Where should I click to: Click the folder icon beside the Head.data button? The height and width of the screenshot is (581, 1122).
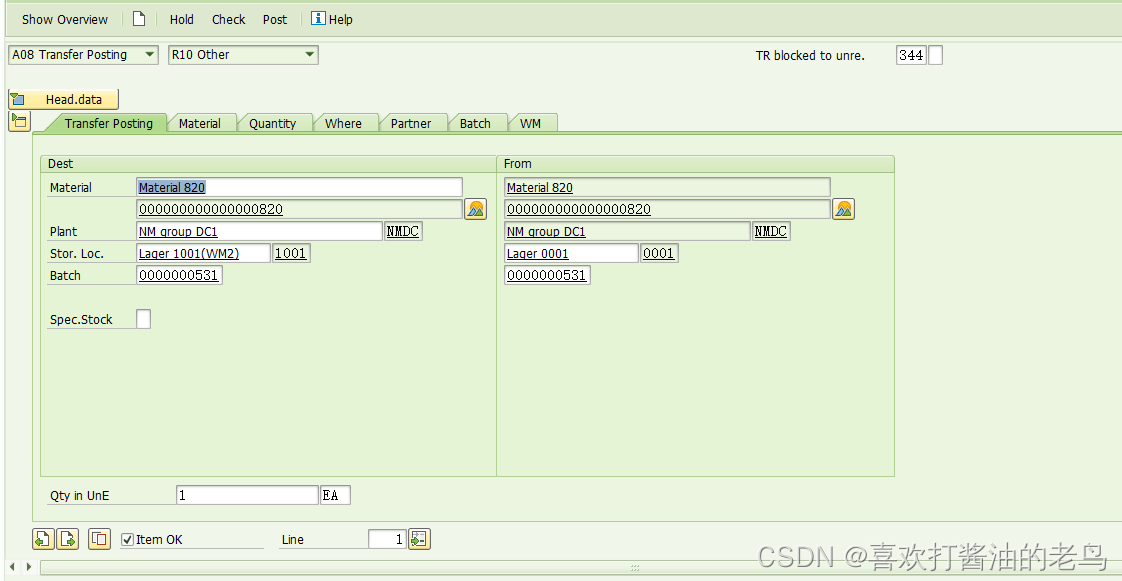19,121
